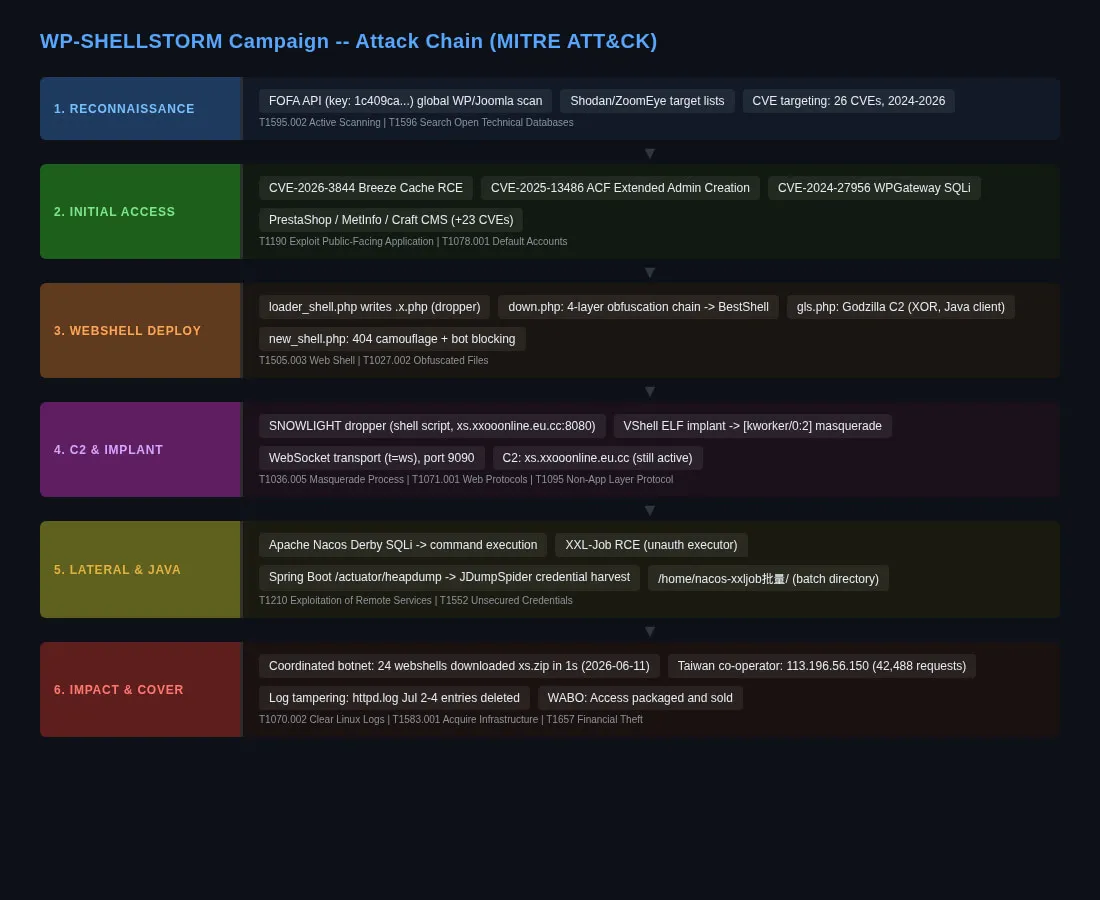This screenshot has width=1100, height=900.
Task: Click the Shodan/ZoomEye target lists chip
Action: [647, 101]
